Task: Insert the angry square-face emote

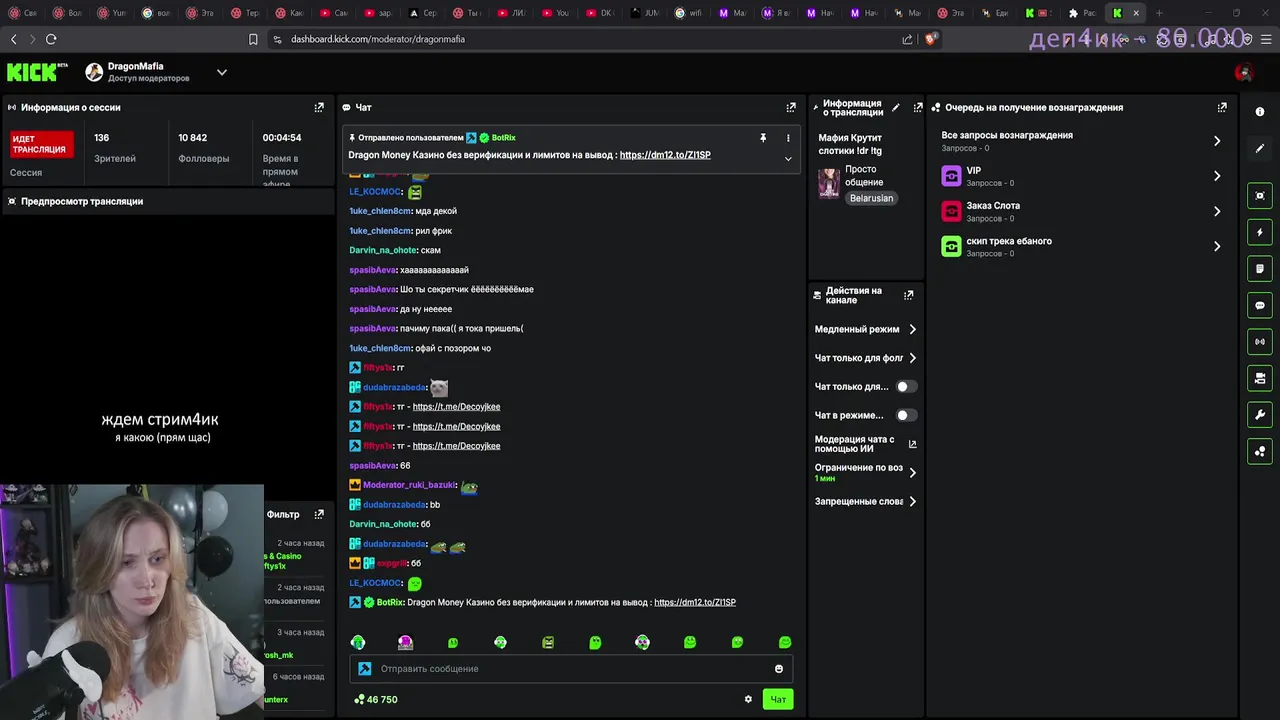Action: [548, 642]
